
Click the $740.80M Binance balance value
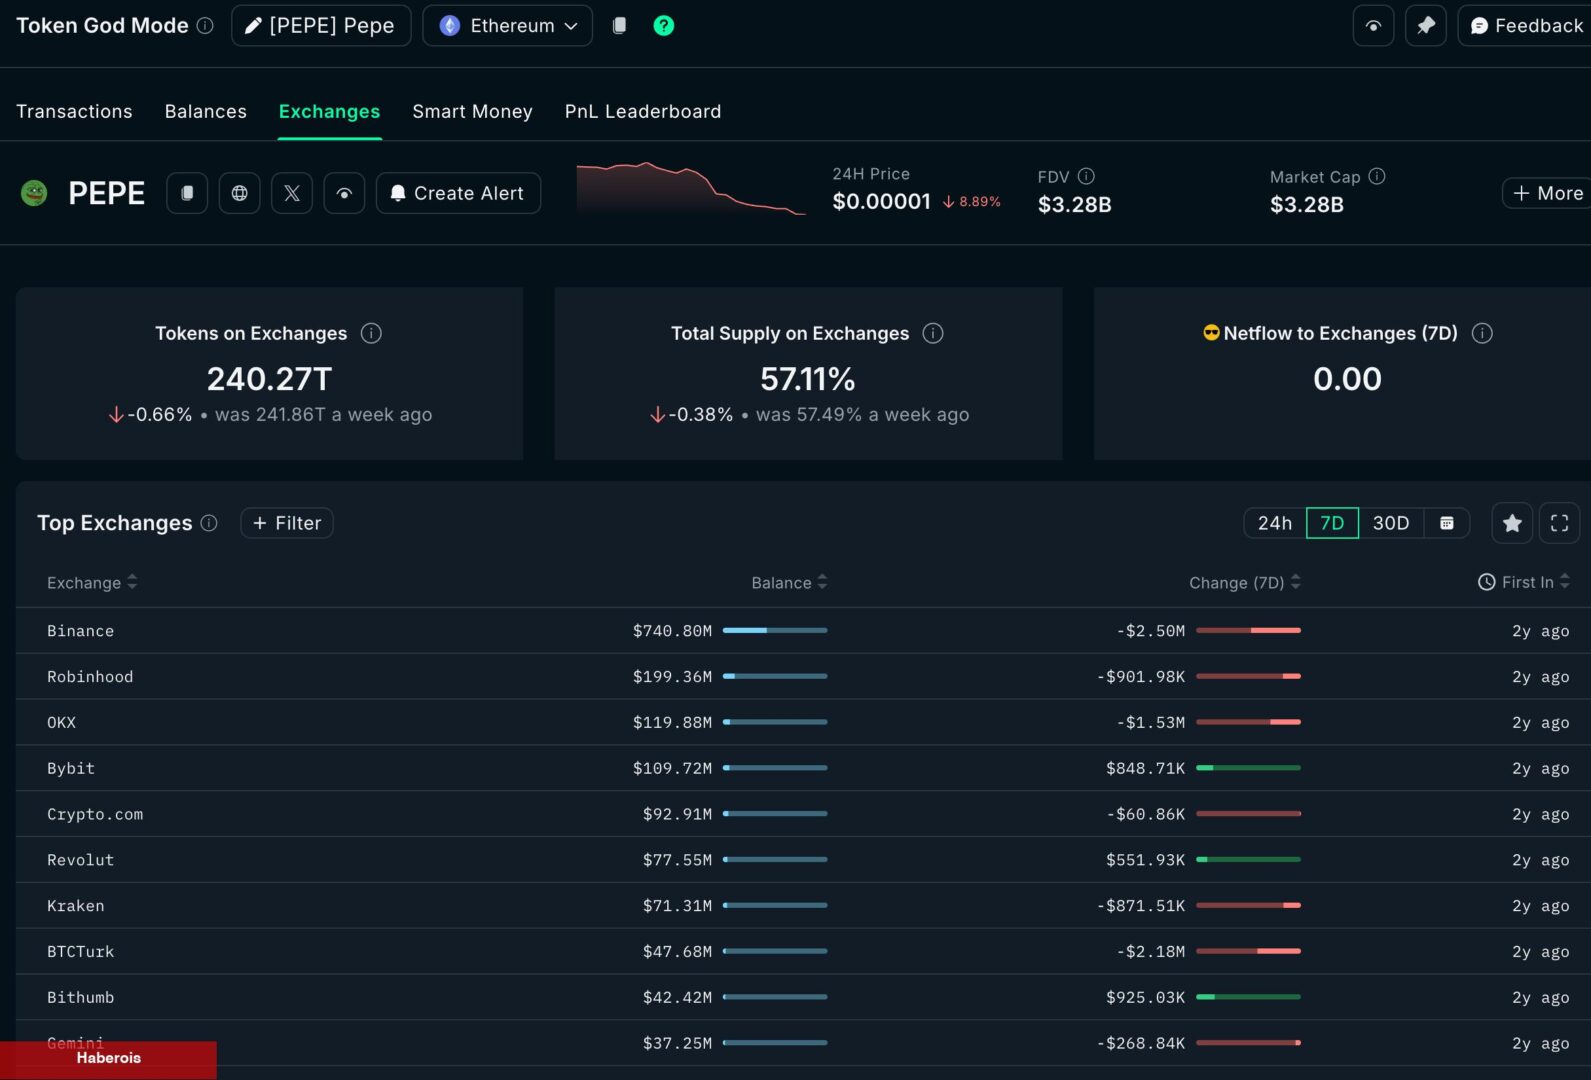672,631
